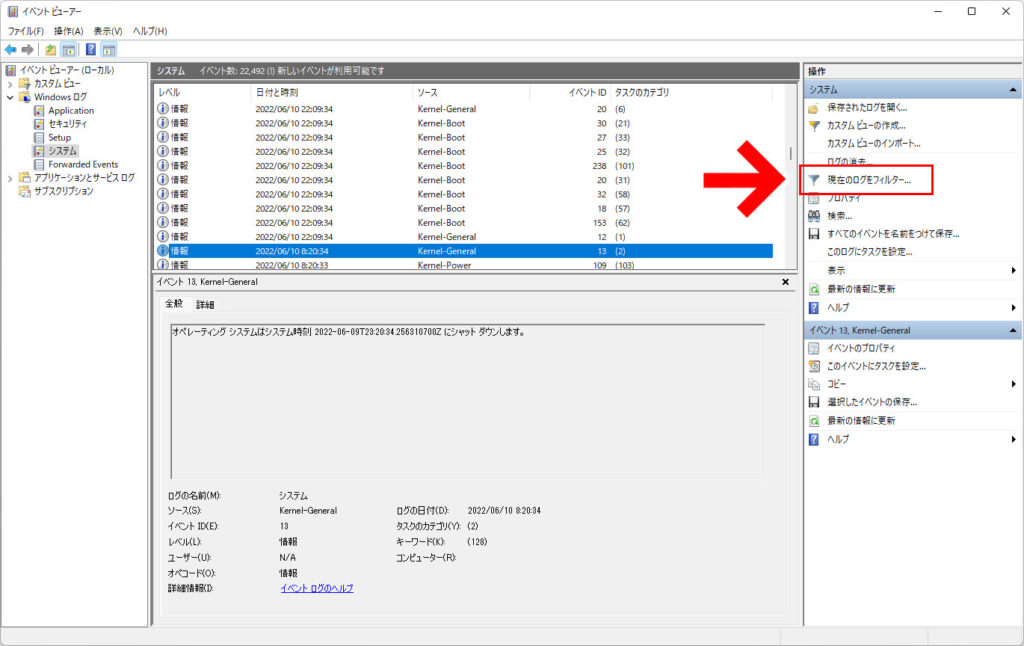The width and height of the screenshot is (1024, 646).
Task: Open the コピー submenu arrow in the actions pane
Action: click(1014, 384)
